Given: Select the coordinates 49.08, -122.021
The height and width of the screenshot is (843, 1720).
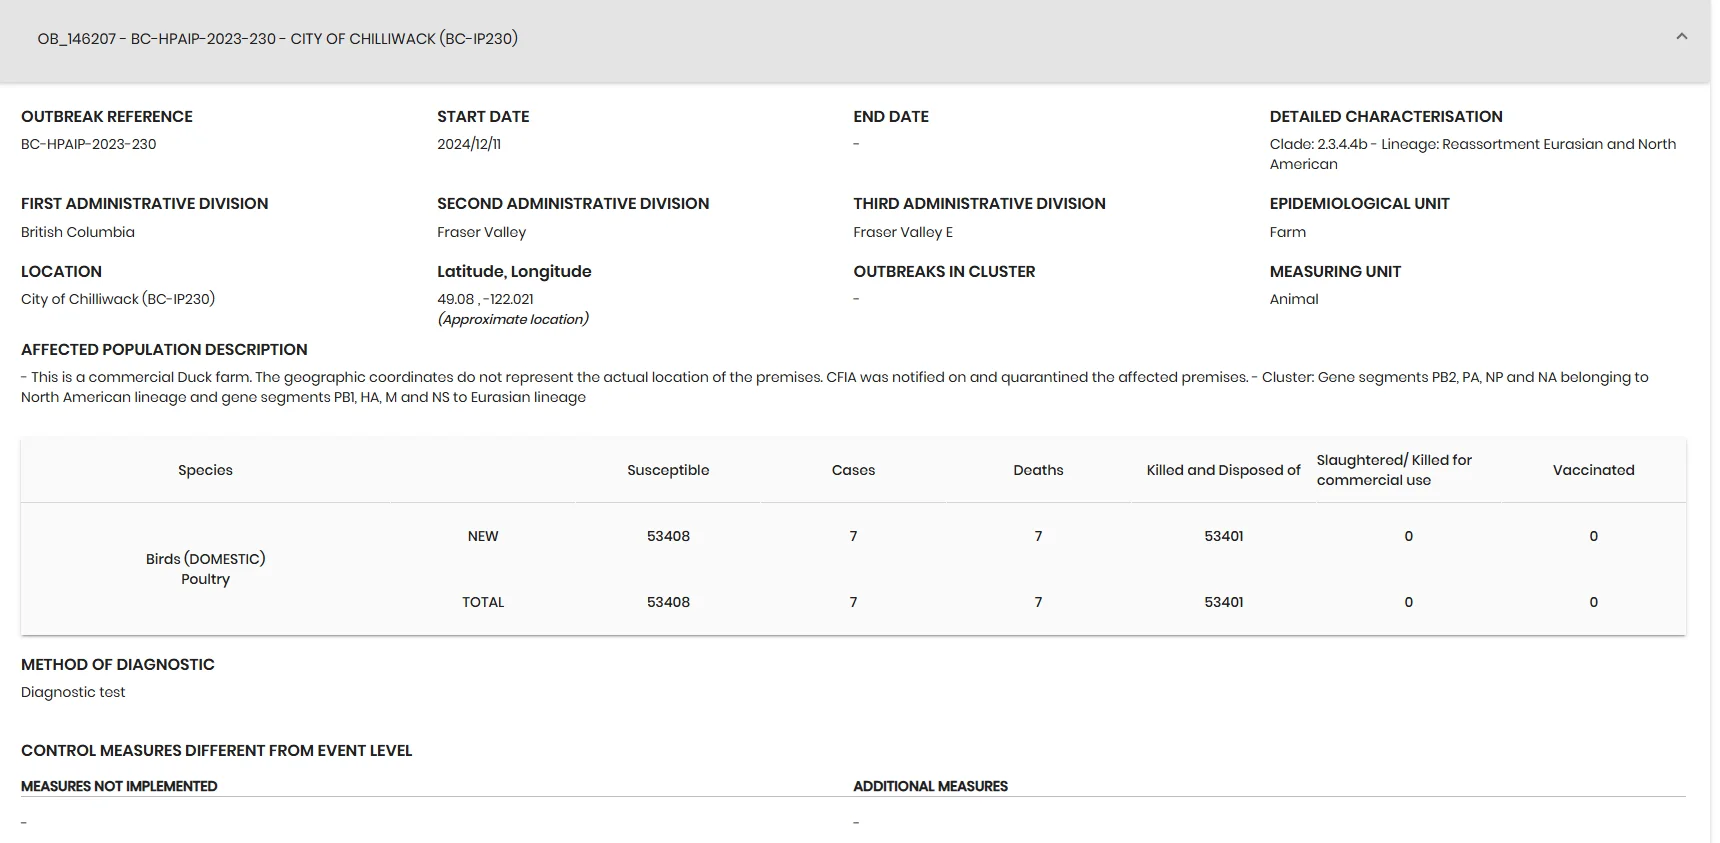Looking at the screenshot, I should tap(485, 299).
